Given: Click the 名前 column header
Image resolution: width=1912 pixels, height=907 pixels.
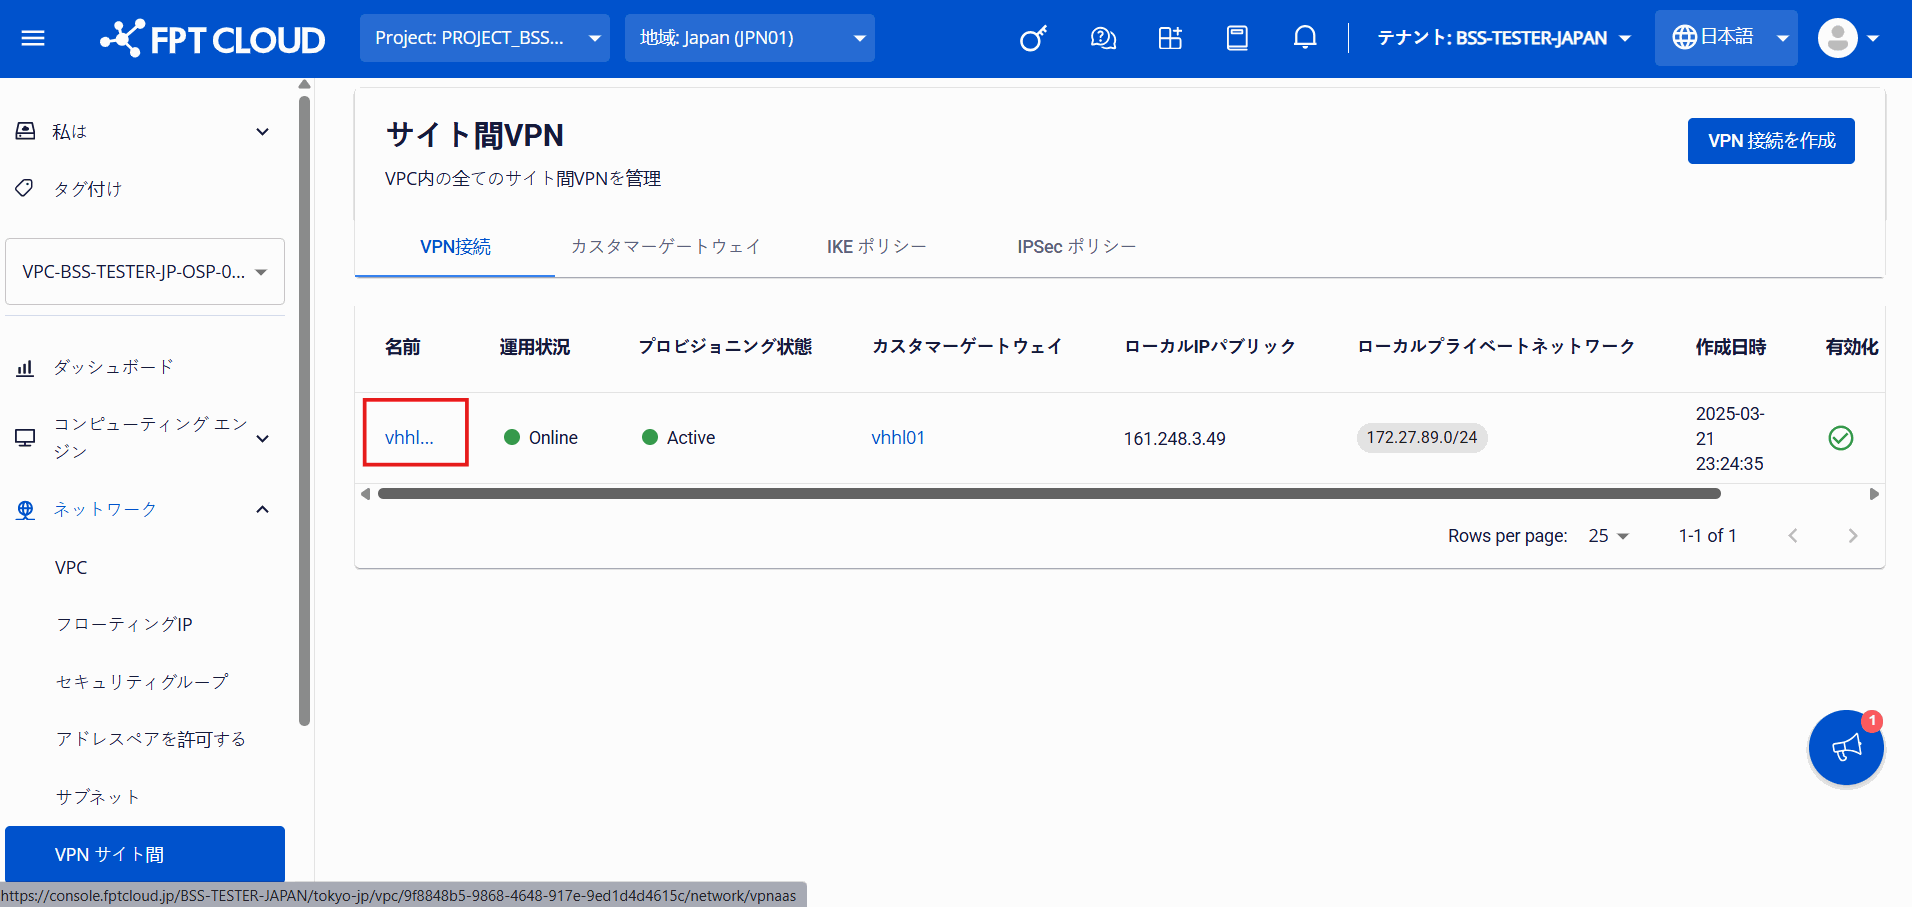Looking at the screenshot, I should coord(402,347).
